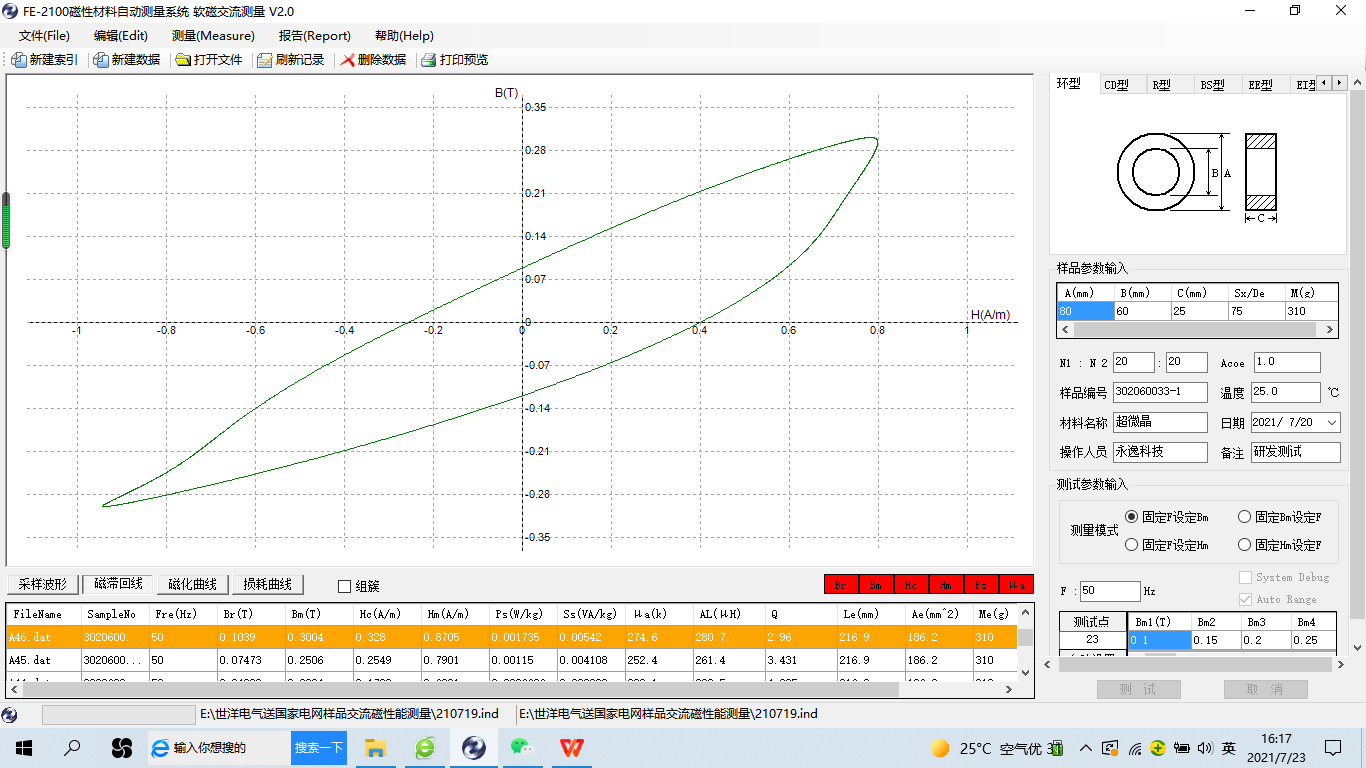Select 固定F设定Bm measurement mode
Viewport: 1366px width, 768px height.
tap(1132, 517)
